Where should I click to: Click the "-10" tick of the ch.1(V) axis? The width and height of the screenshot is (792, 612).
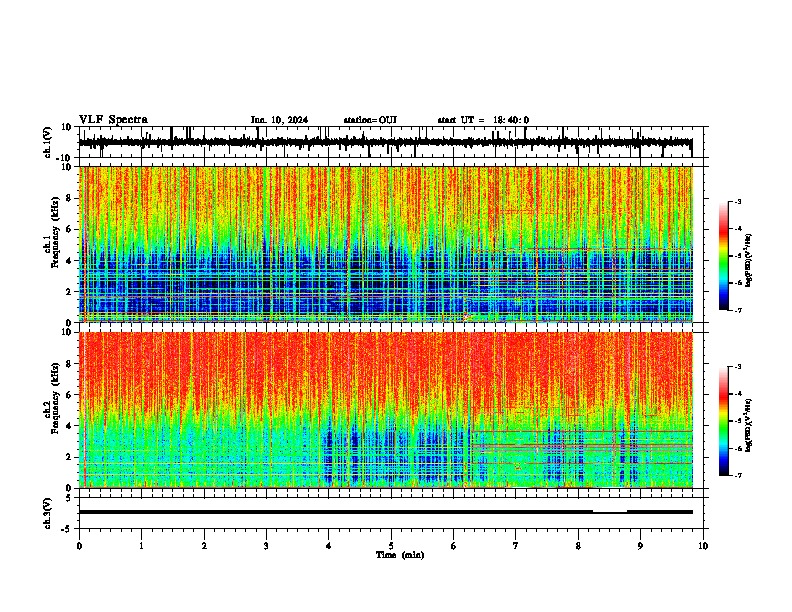65,158
